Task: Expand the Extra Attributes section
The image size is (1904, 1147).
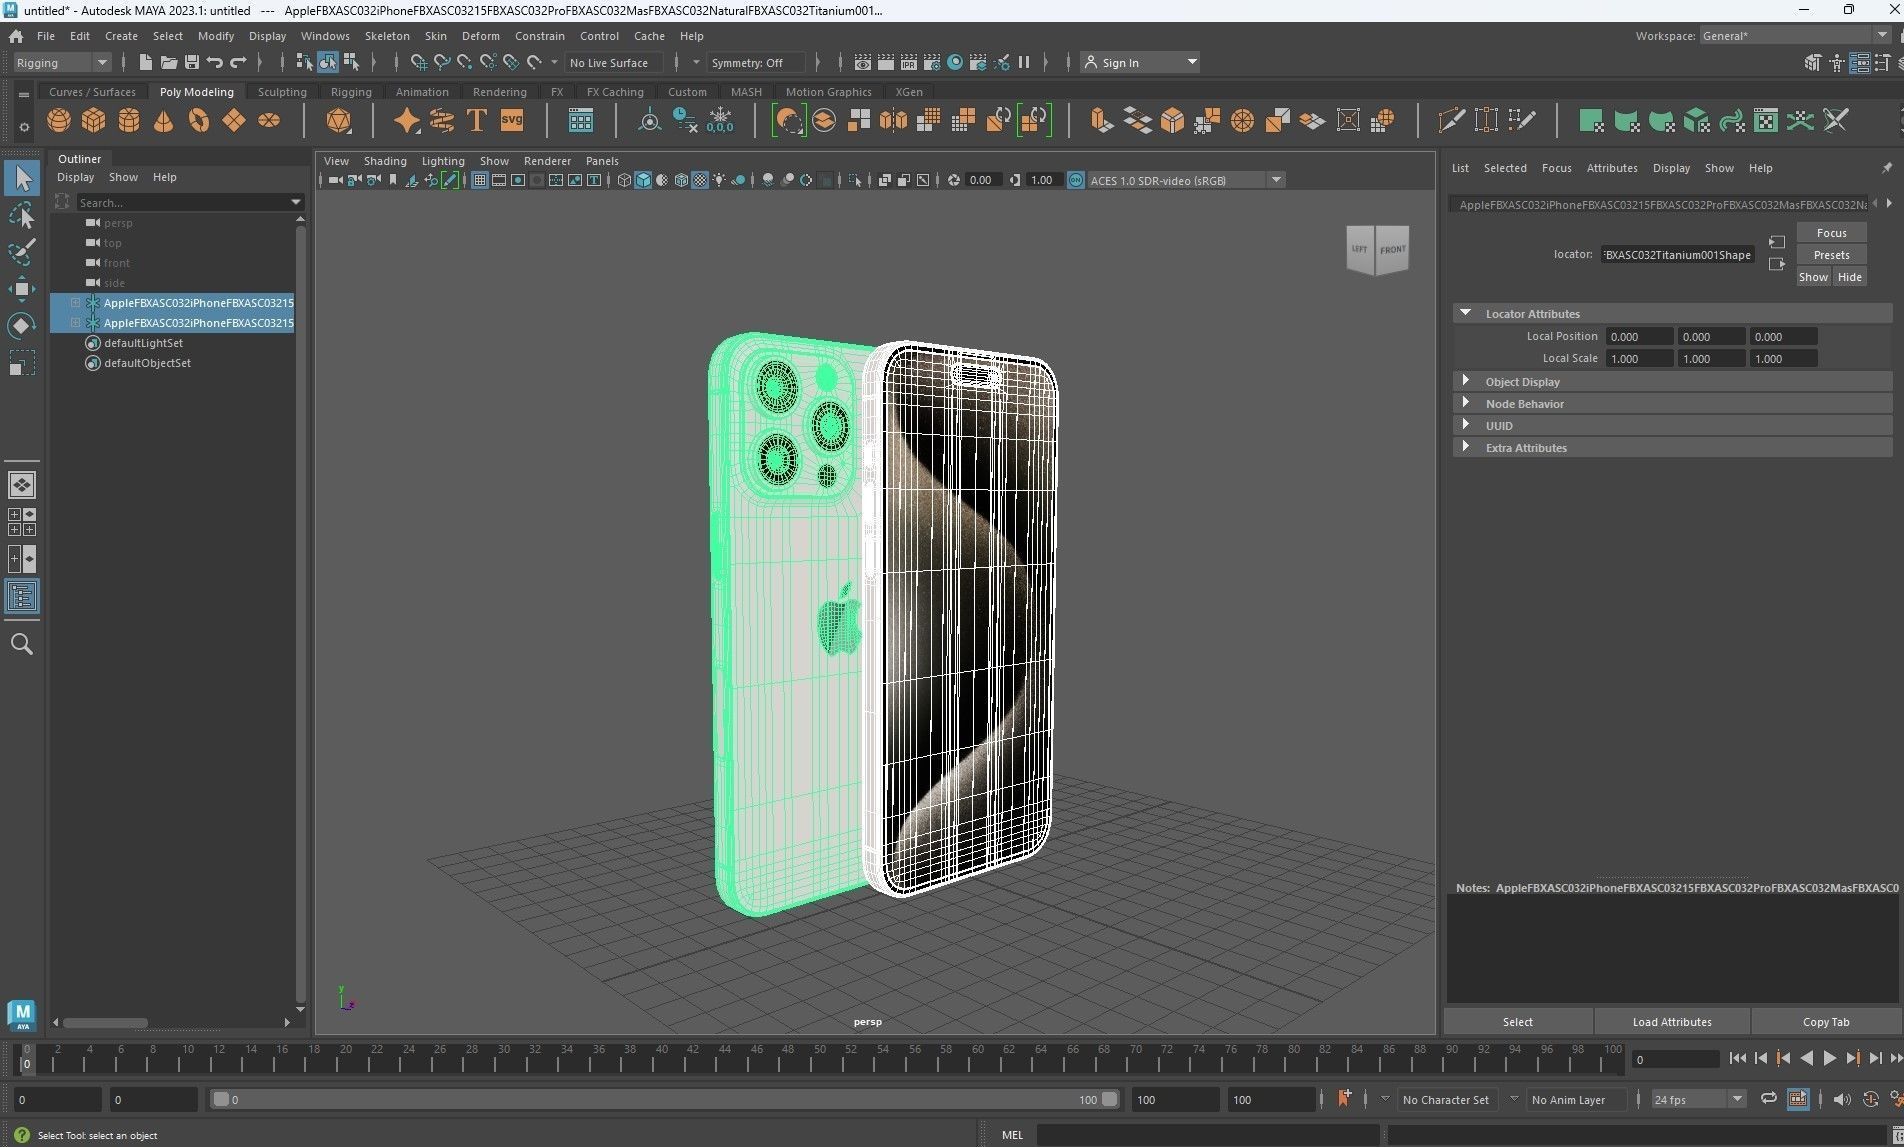Action: [x=1672, y=448]
